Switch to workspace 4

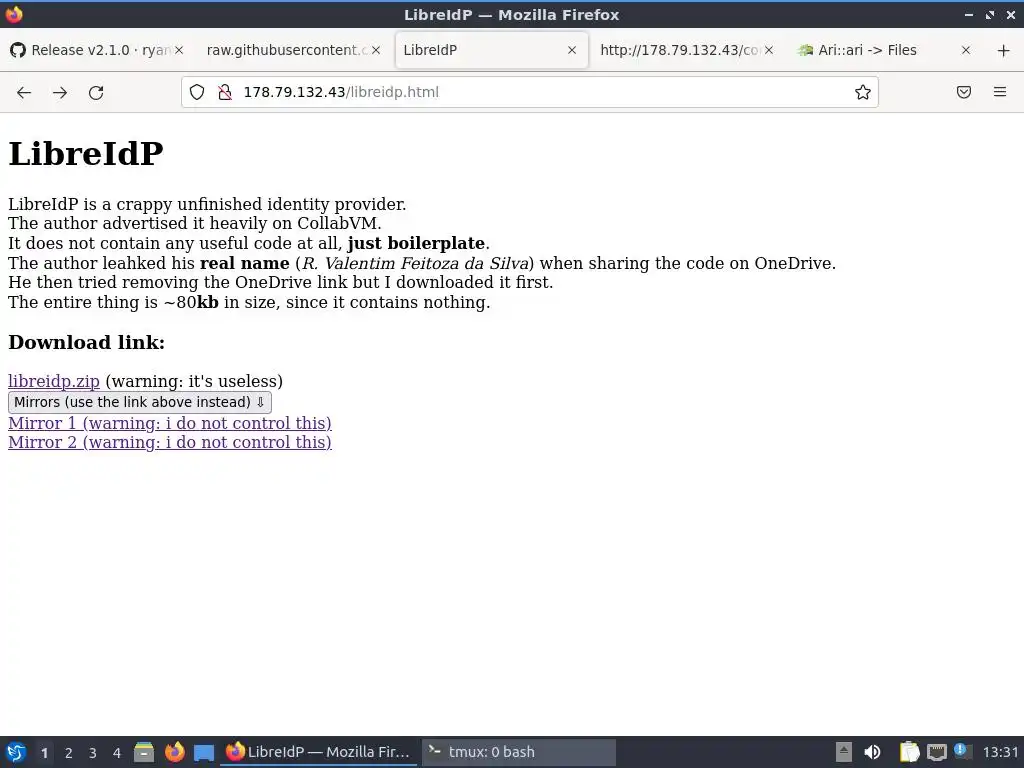(117, 753)
